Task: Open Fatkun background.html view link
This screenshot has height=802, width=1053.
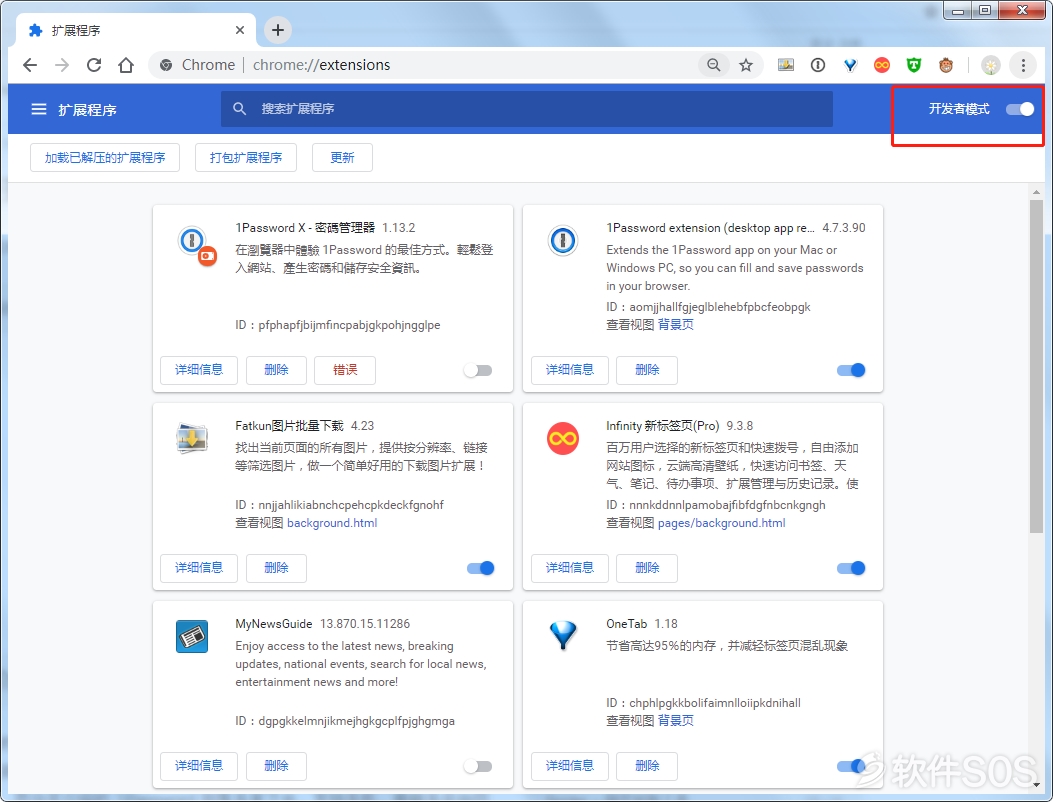Action: pos(332,523)
